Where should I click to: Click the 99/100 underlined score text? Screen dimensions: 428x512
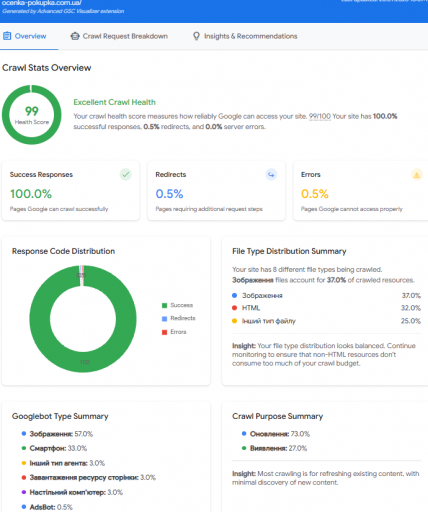click(x=320, y=116)
